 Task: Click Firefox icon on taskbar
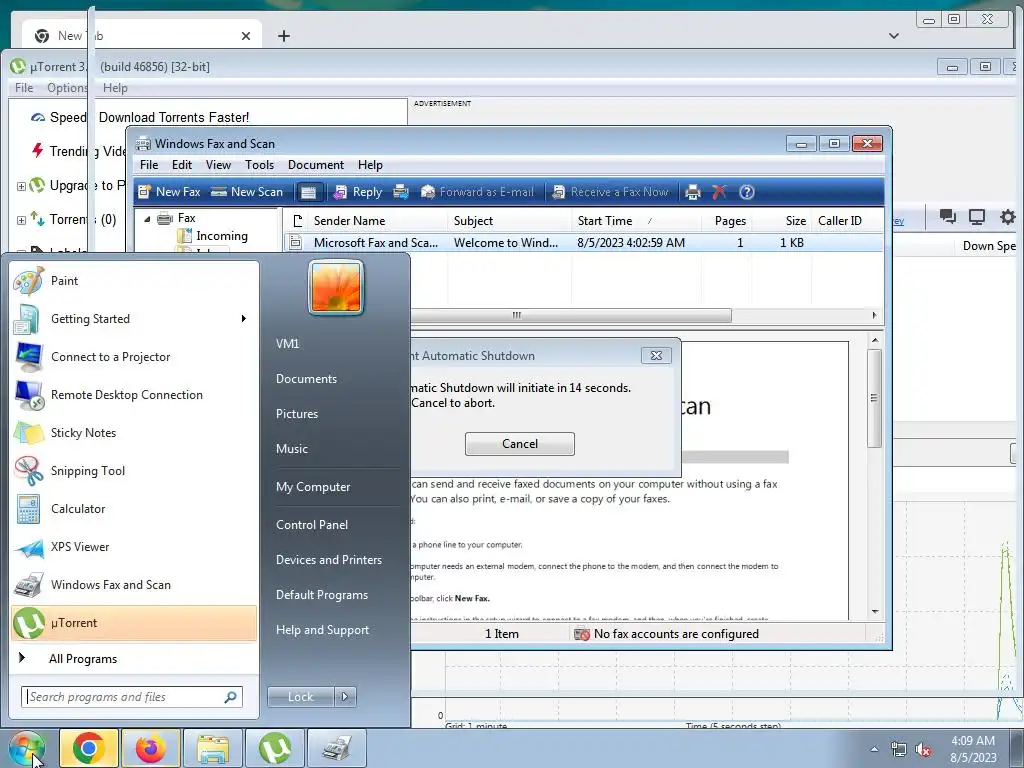[x=151, y=748]
